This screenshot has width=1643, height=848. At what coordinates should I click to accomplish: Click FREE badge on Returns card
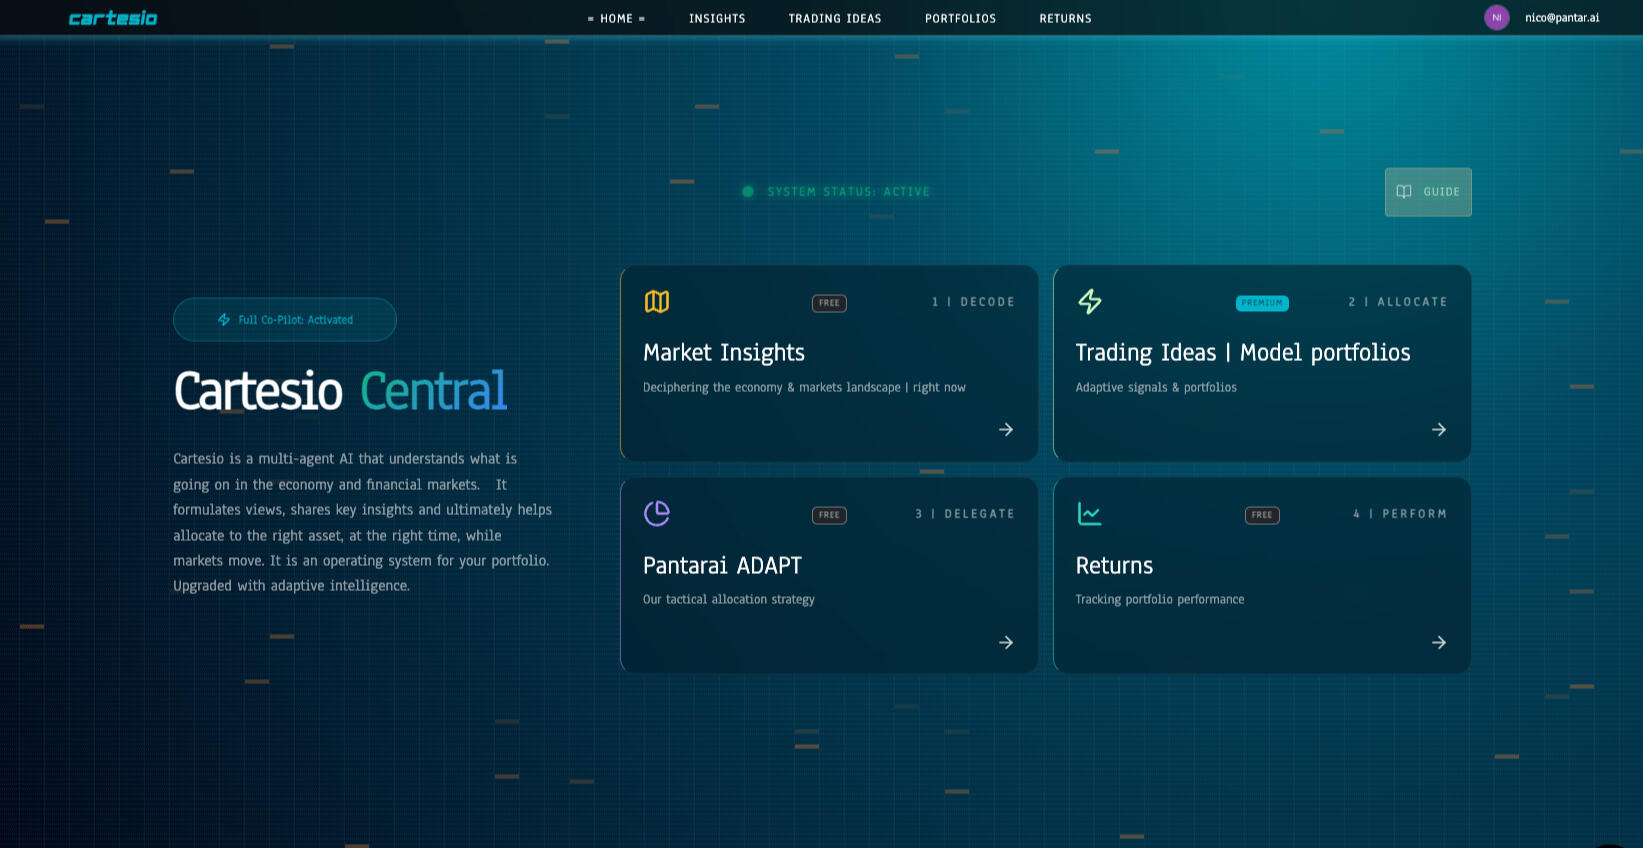click(x=1262, y=515)
